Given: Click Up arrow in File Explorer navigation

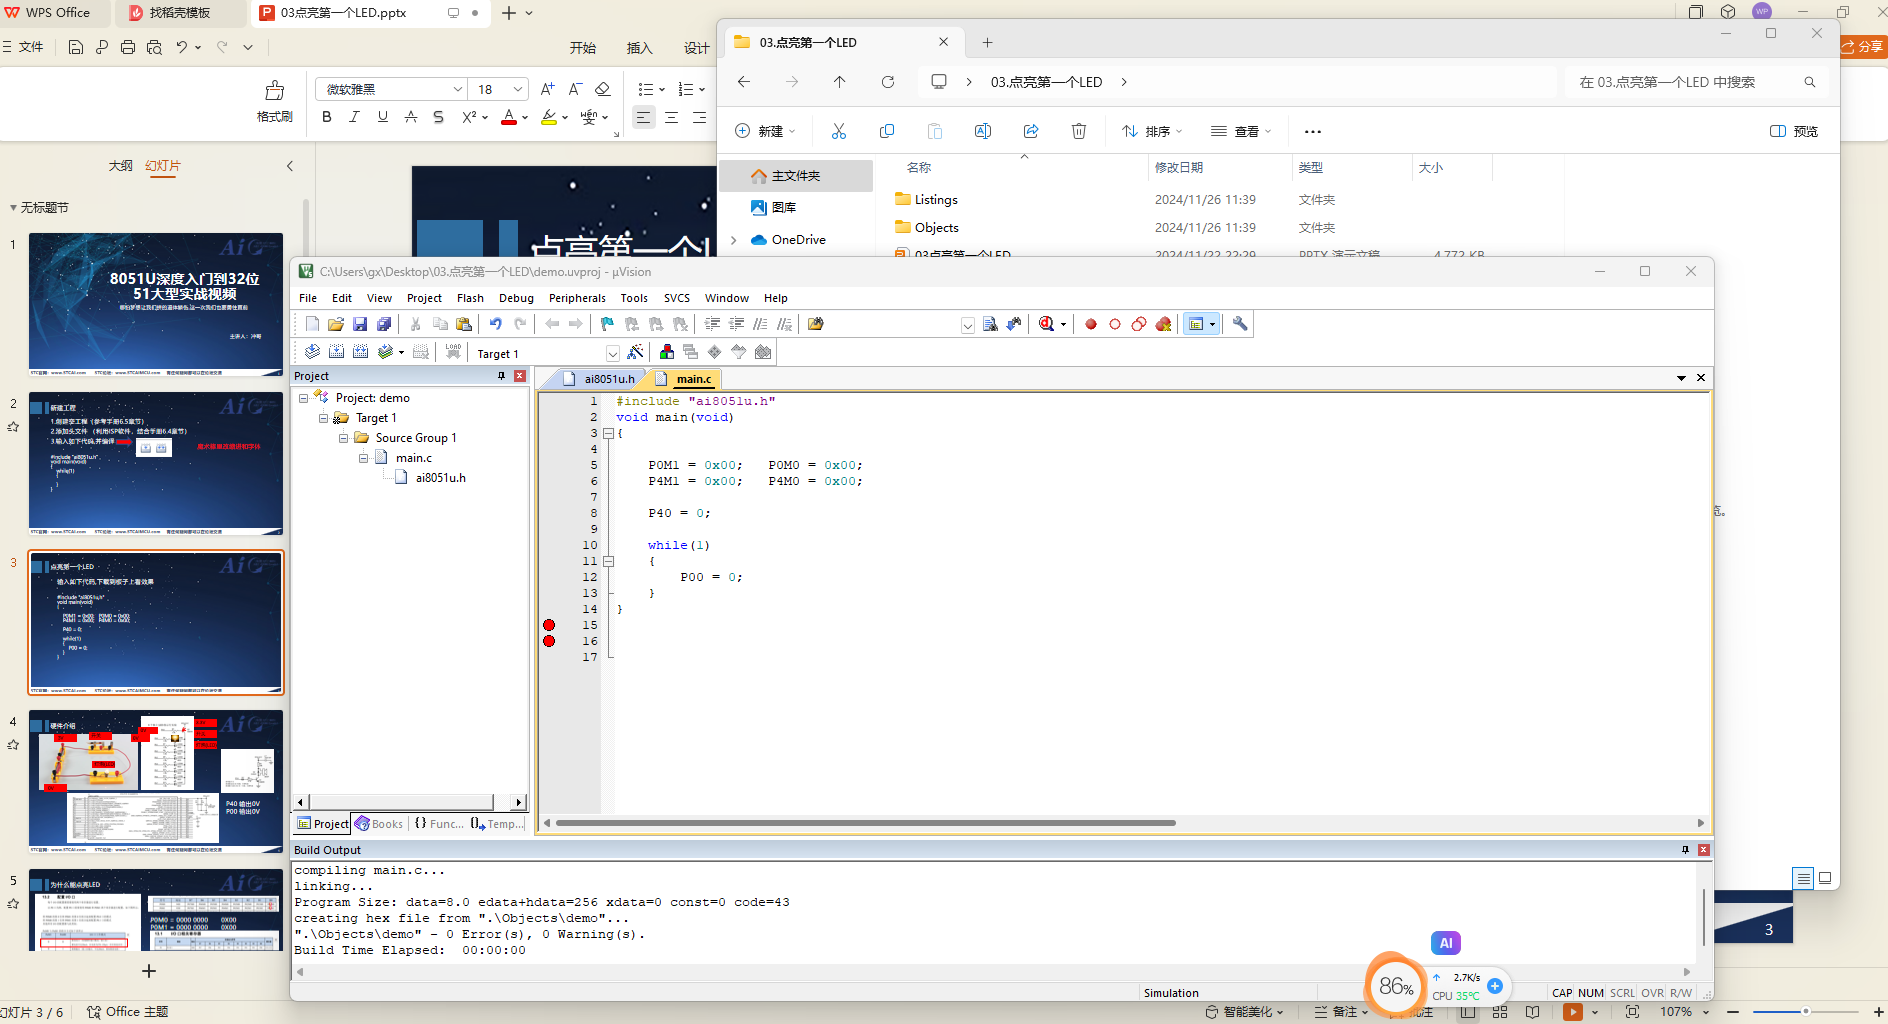Looking at the screenshot, I should (839, 82).
